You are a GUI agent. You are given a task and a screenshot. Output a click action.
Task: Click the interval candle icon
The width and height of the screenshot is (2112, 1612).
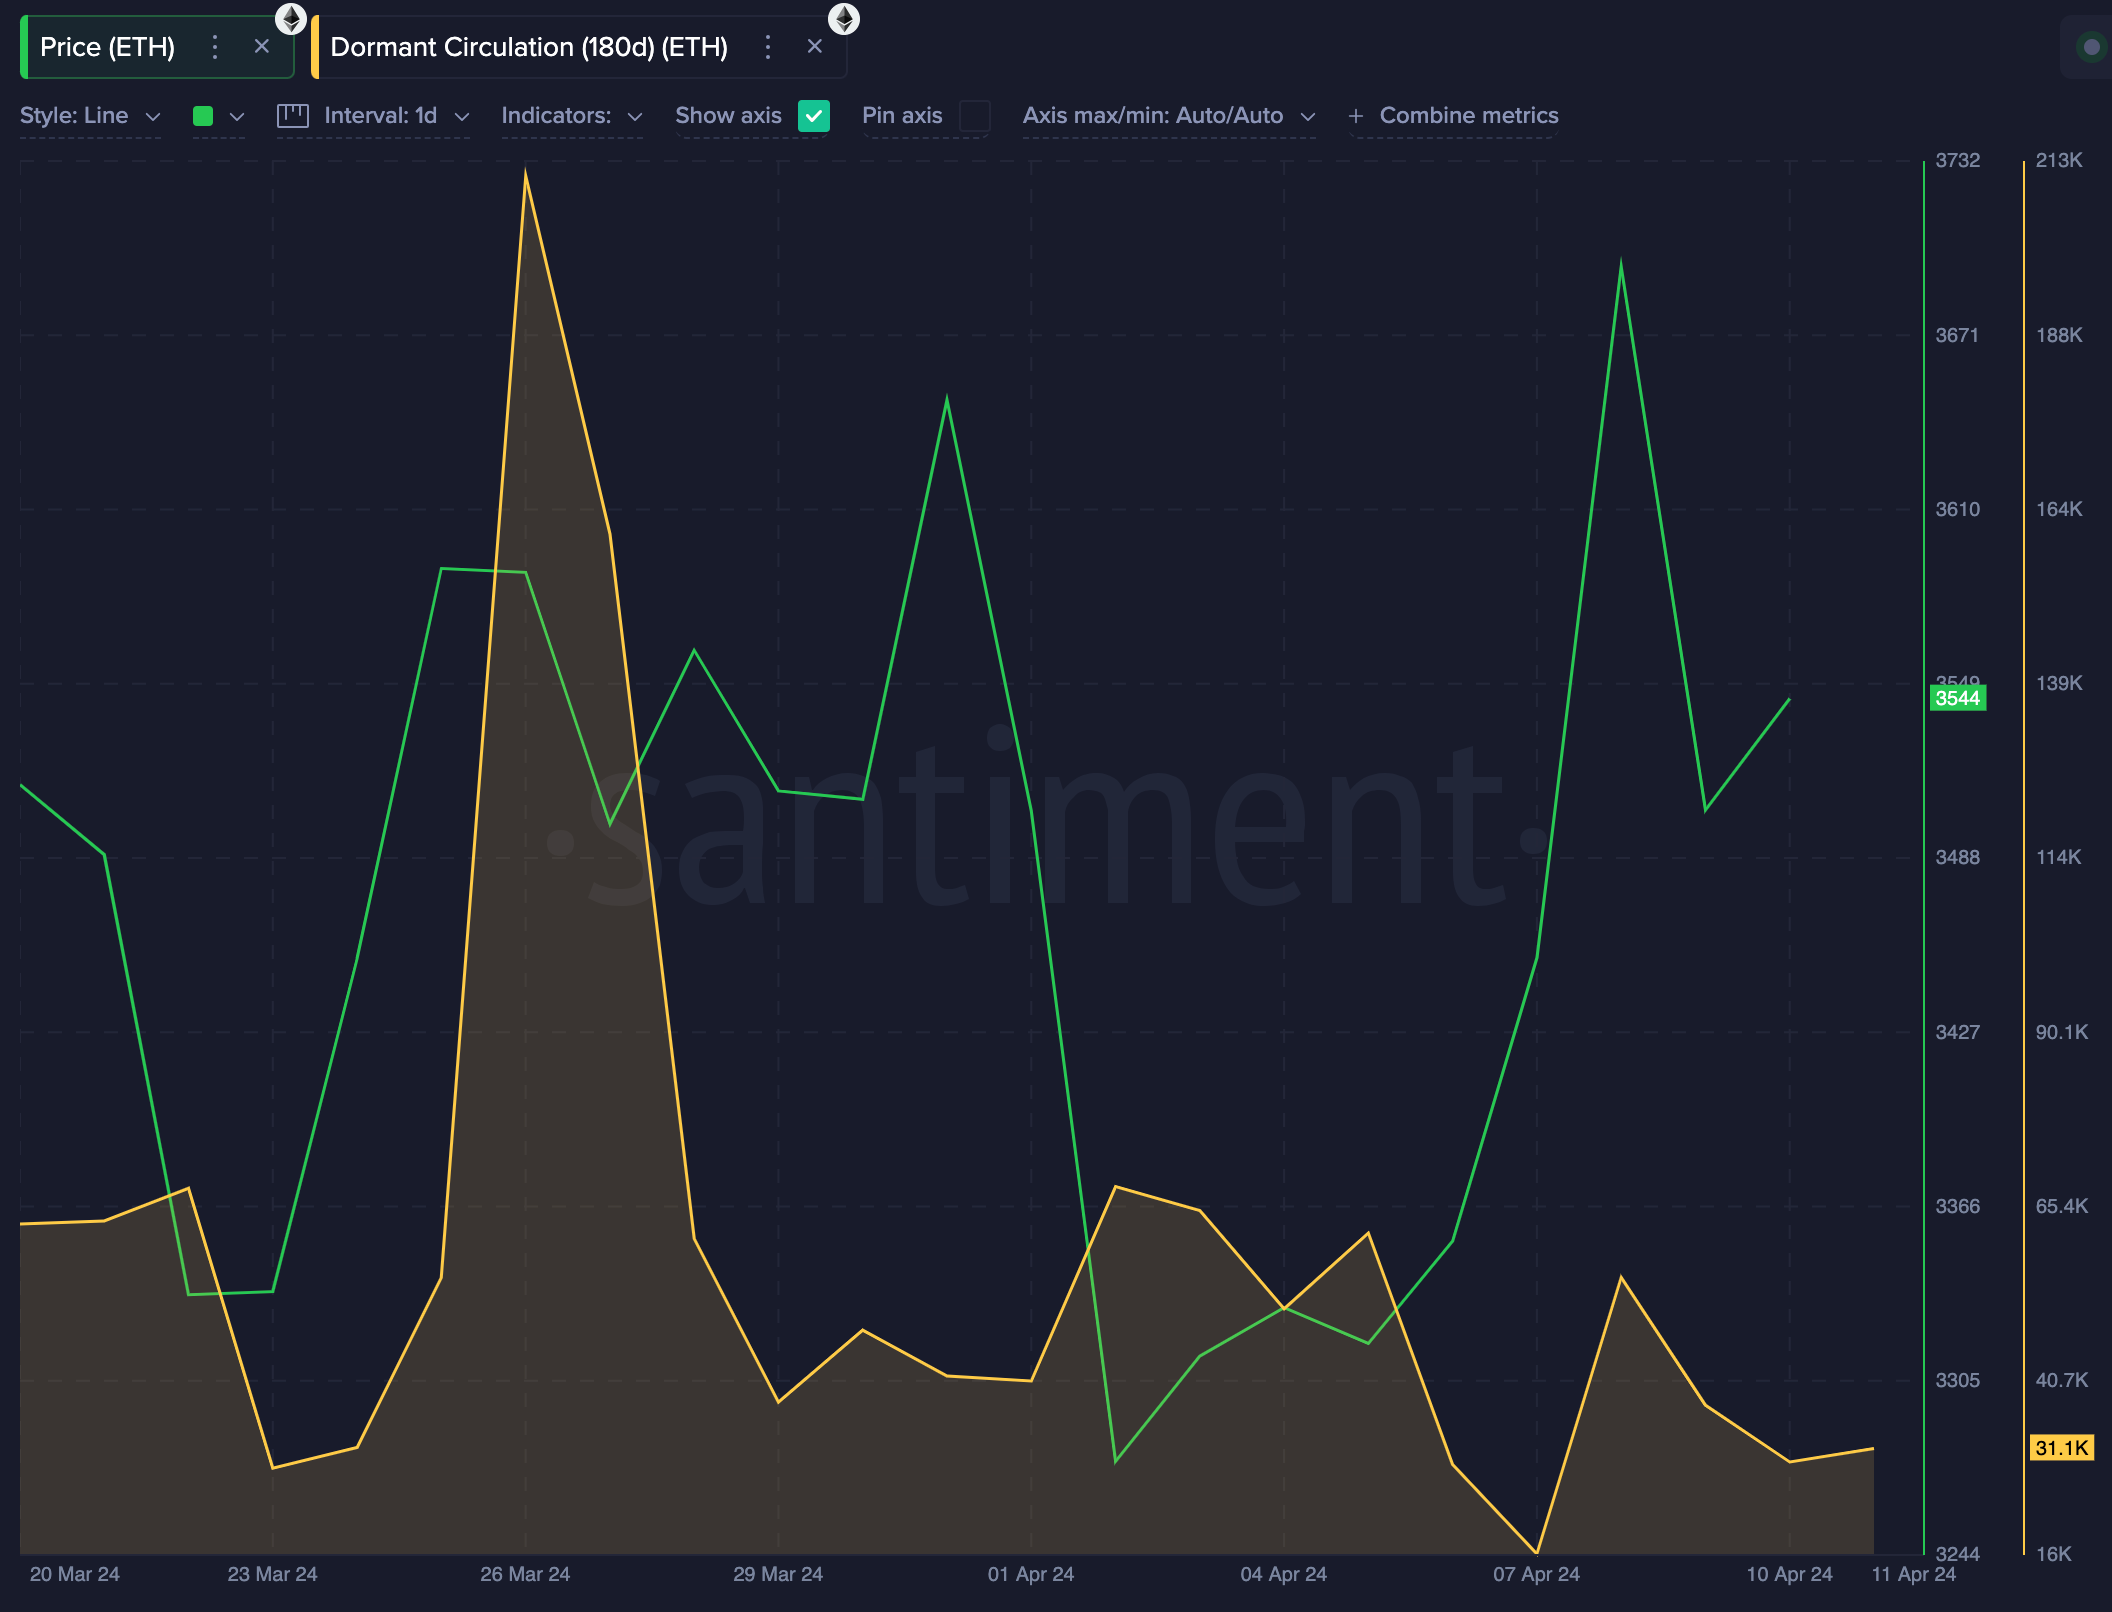292,116
